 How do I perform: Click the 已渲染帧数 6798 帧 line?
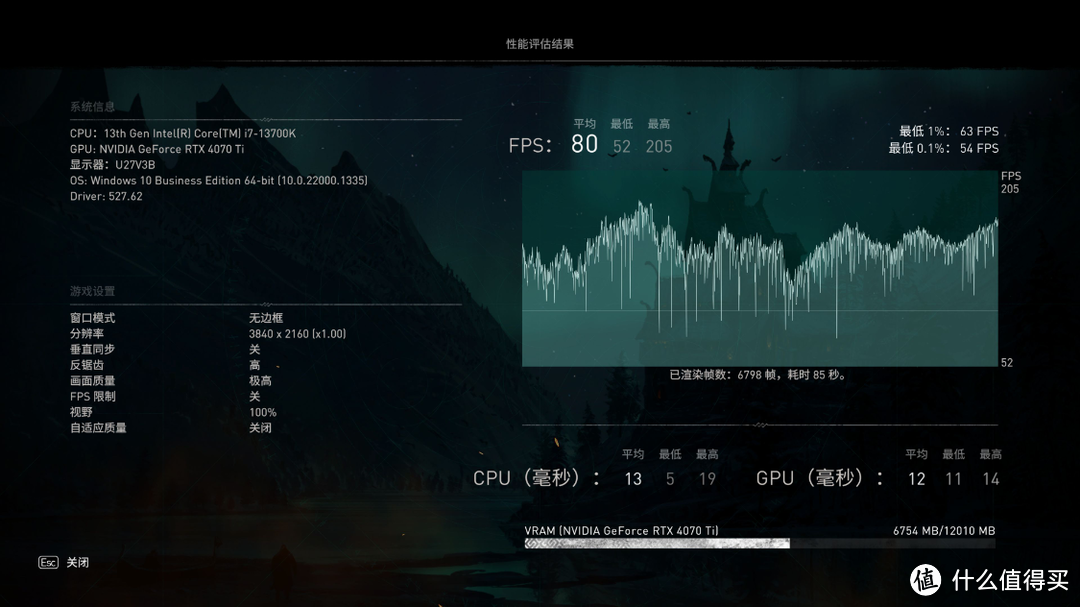click(x=759, y=375)
